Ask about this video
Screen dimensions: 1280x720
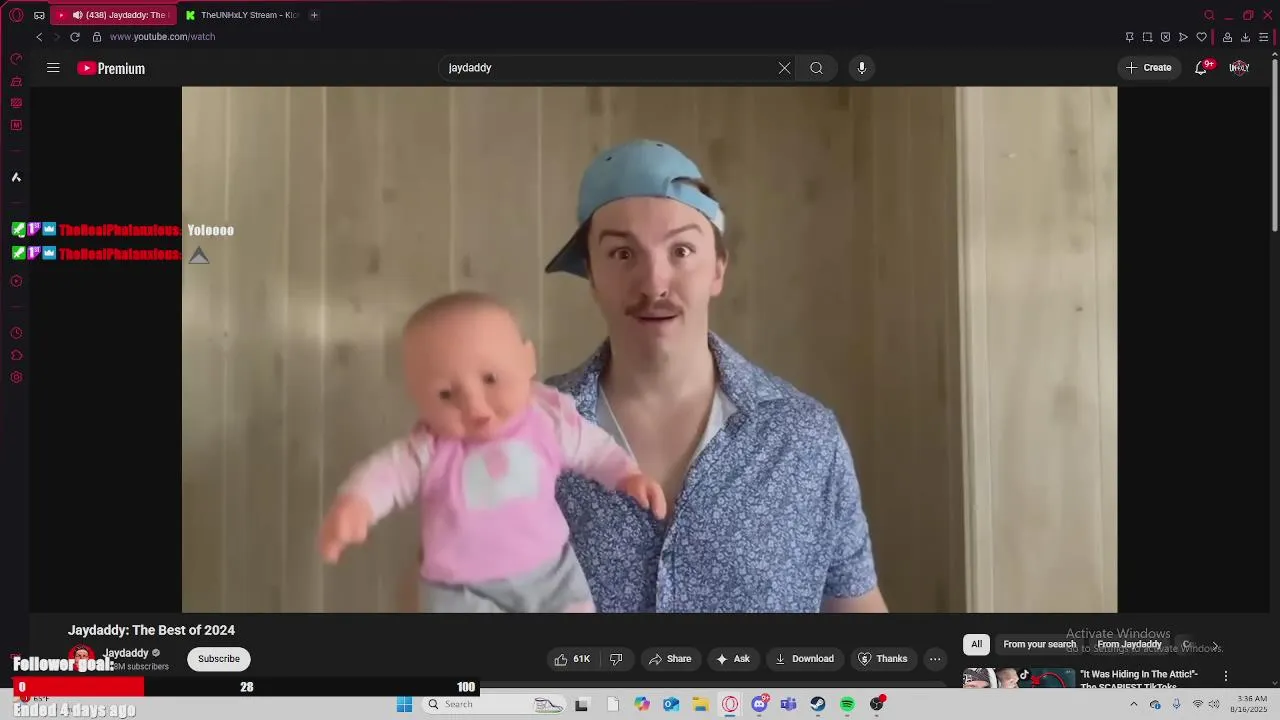732,659
